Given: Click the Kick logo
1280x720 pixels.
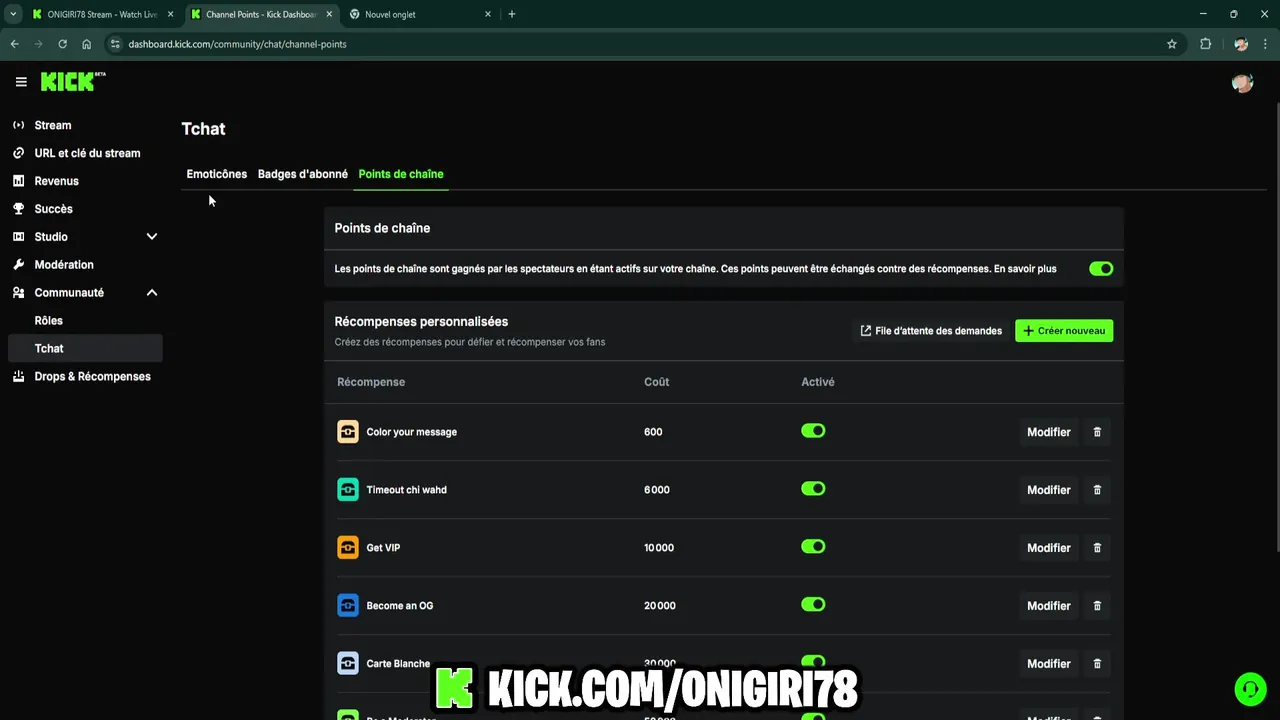Looking at the screenshot, I should [x=73, y=82].
